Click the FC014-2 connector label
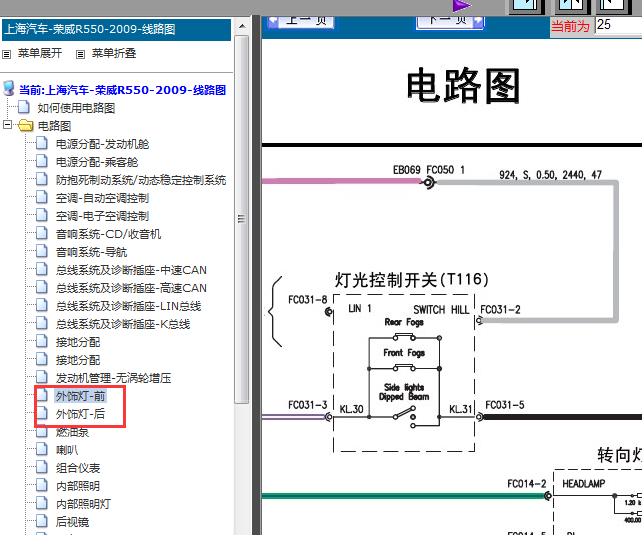 527,484
